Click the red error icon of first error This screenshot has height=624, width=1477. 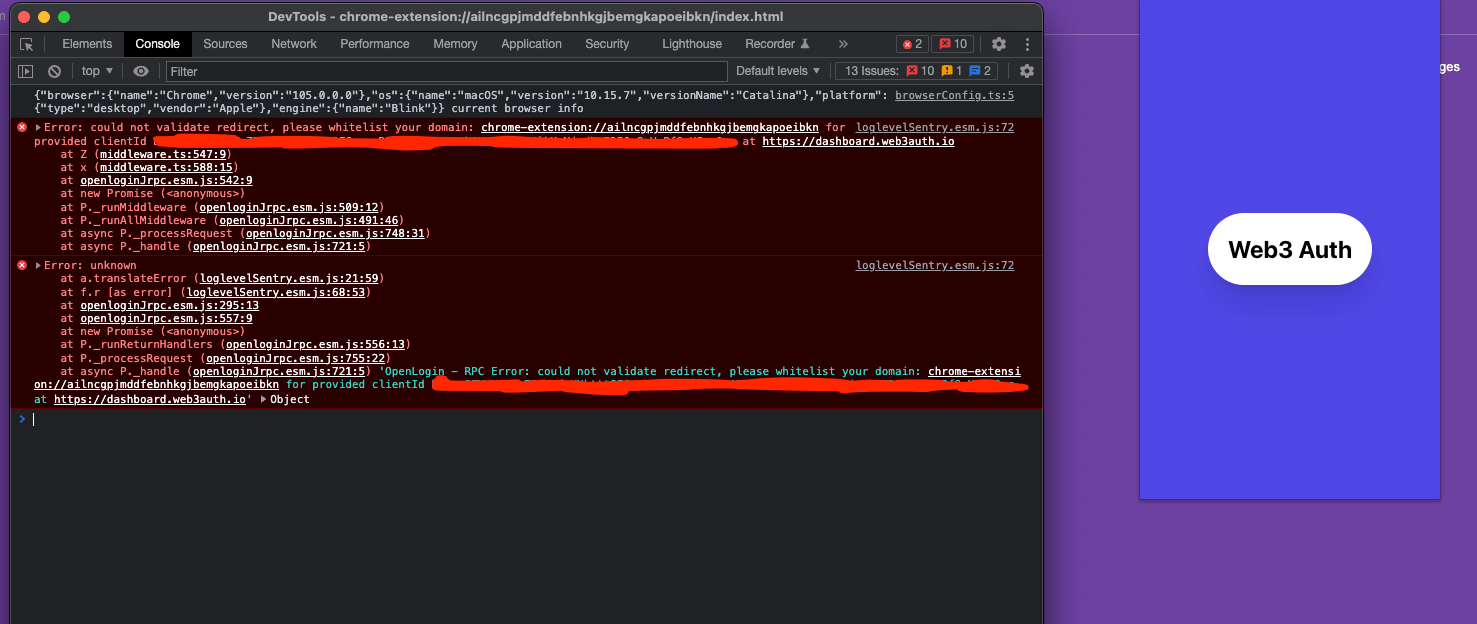(x=22, y=128)
